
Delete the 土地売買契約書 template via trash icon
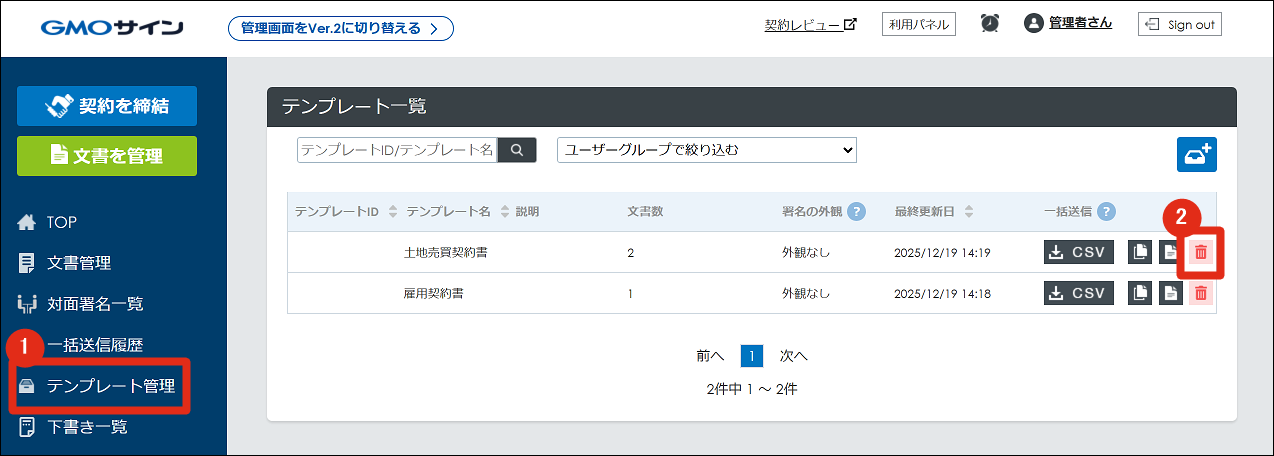click(x=1201, y=252)
